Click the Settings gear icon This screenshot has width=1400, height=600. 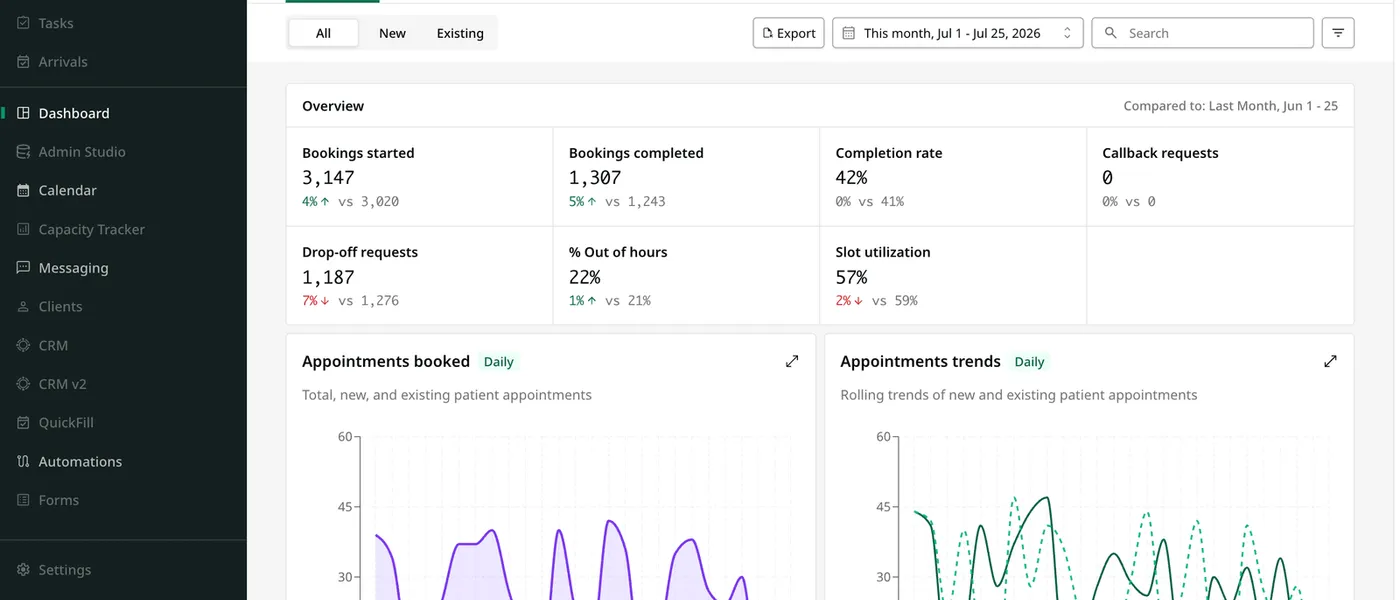[23, 570]
